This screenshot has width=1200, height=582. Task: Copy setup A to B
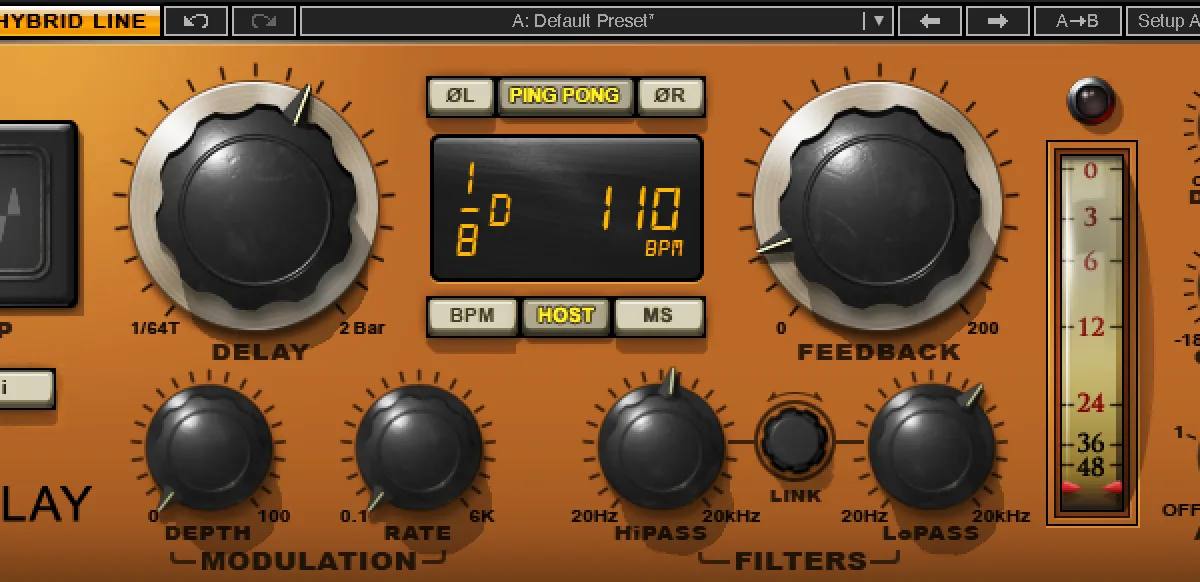point(1077,20)
